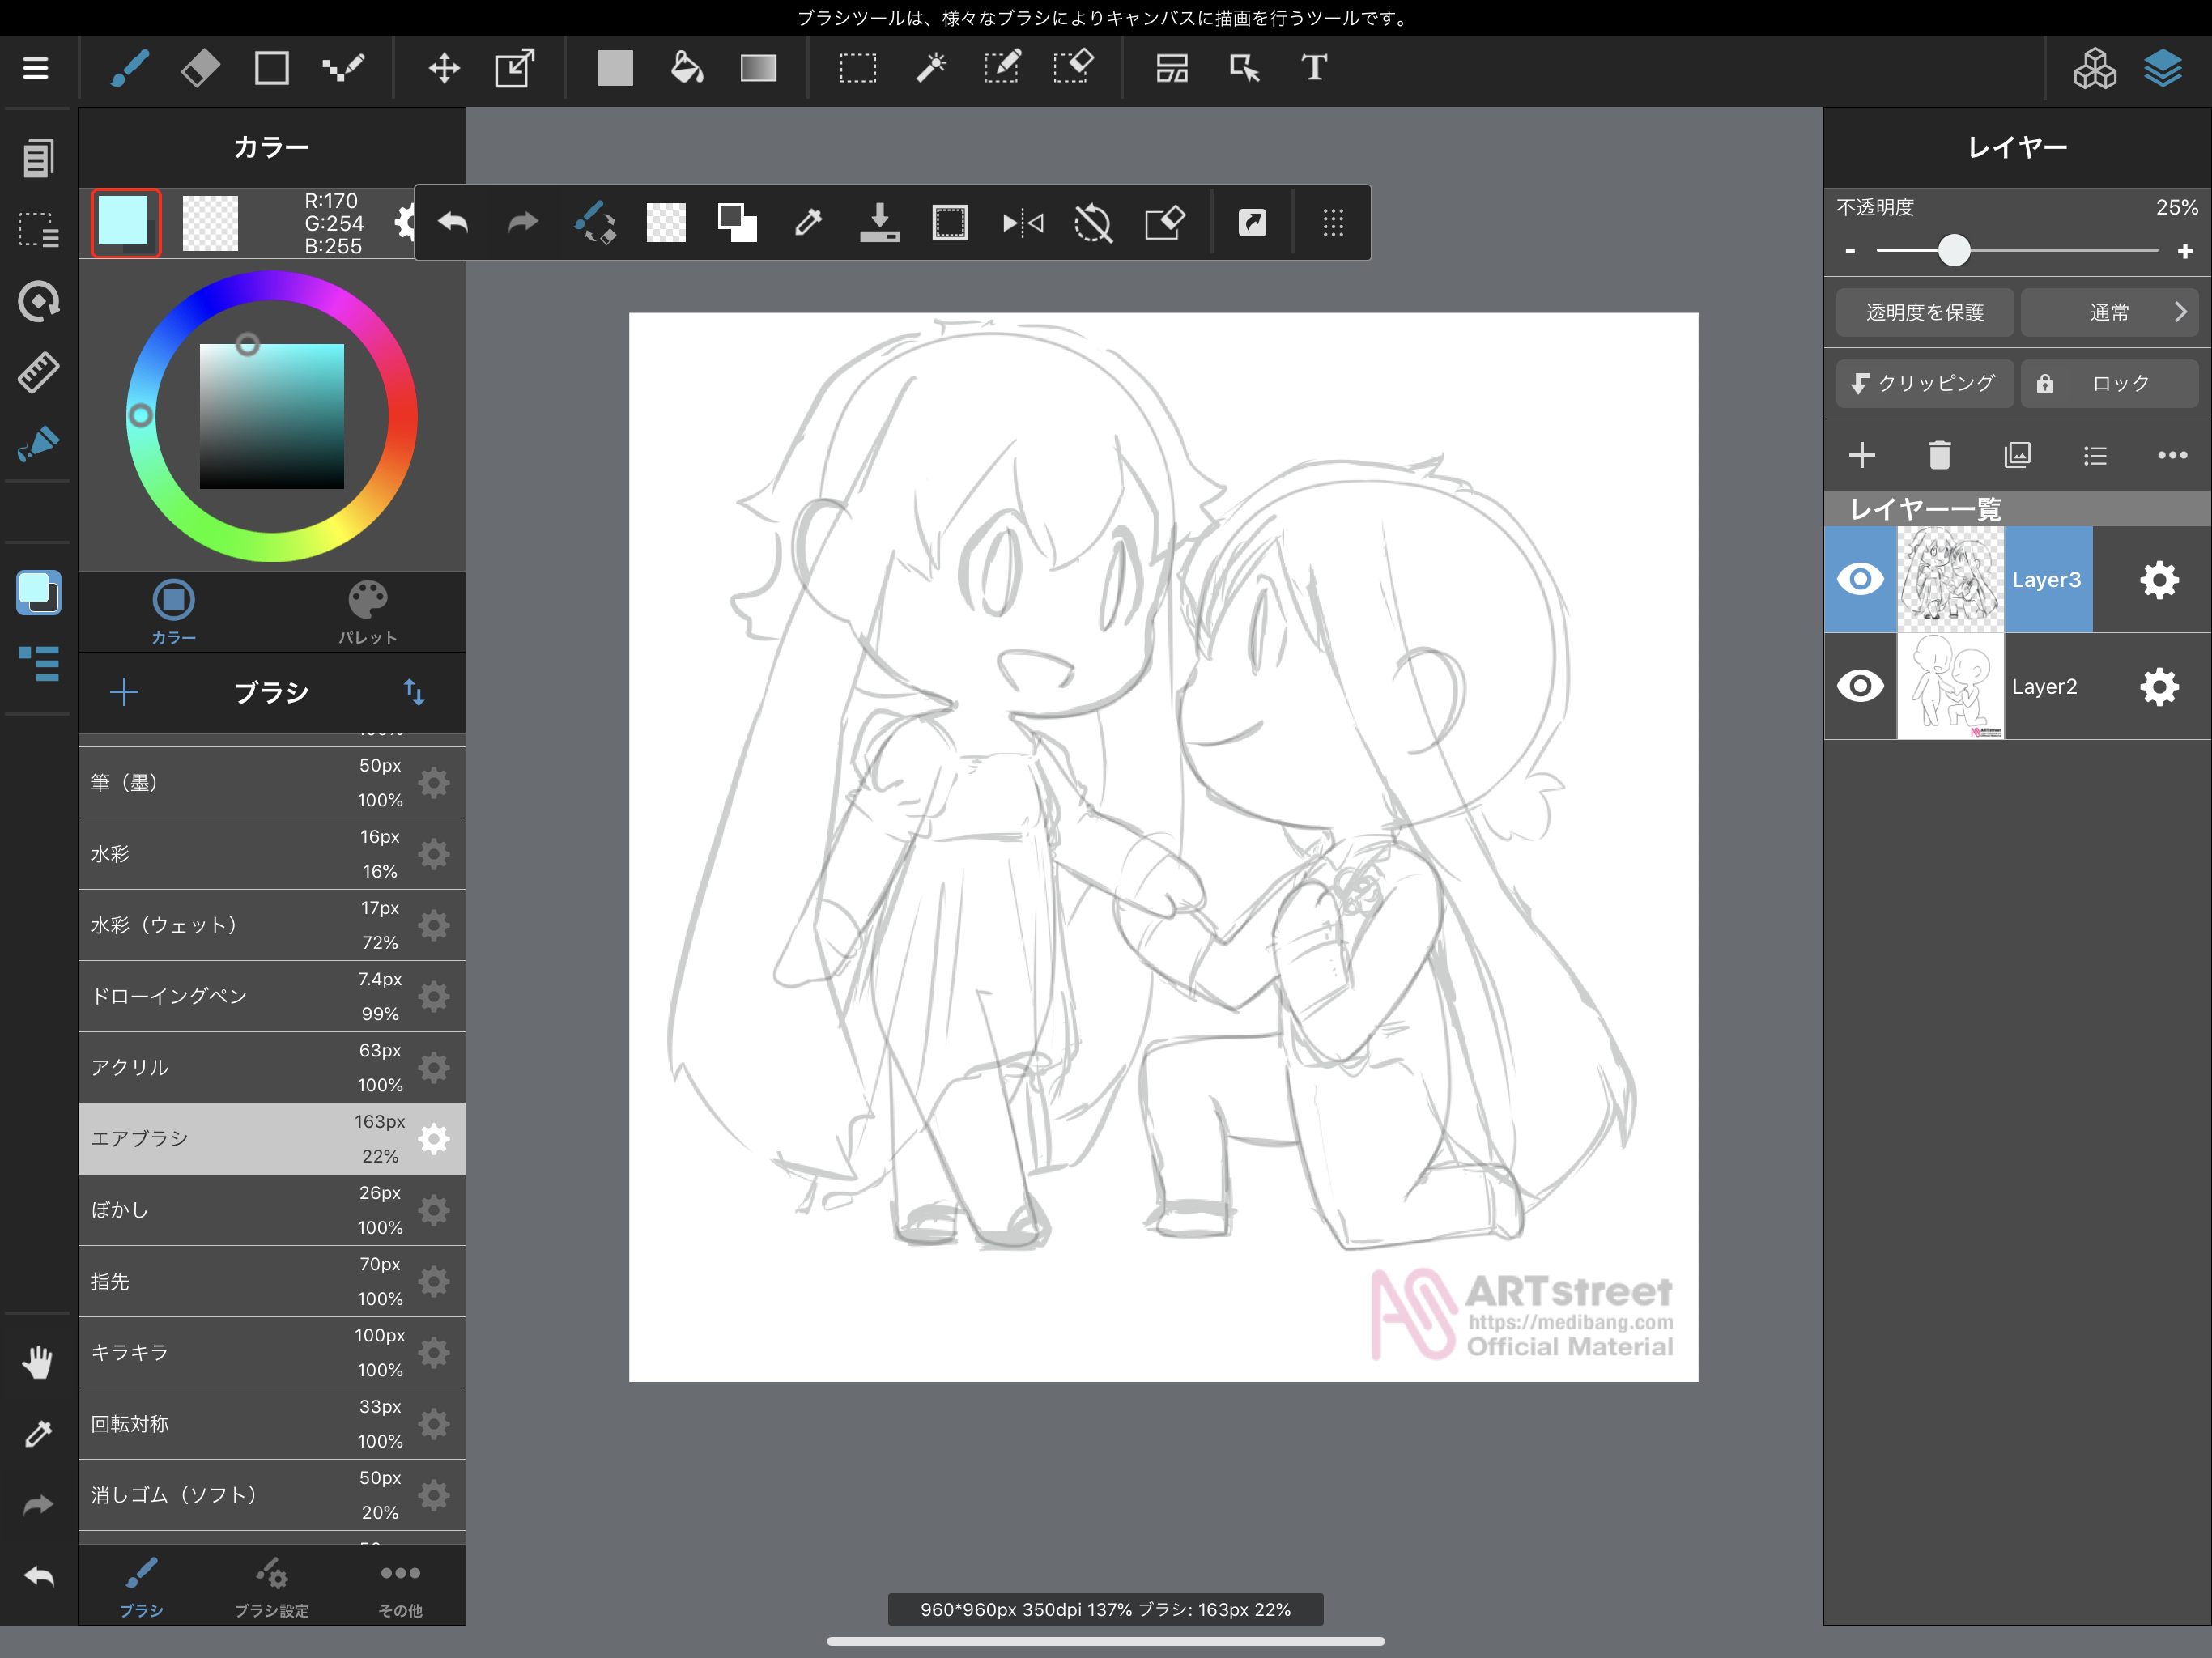This screenshot has width=2212, height=1658.
Task: Select the Text tool
Action: click(x=1314, y=68)
